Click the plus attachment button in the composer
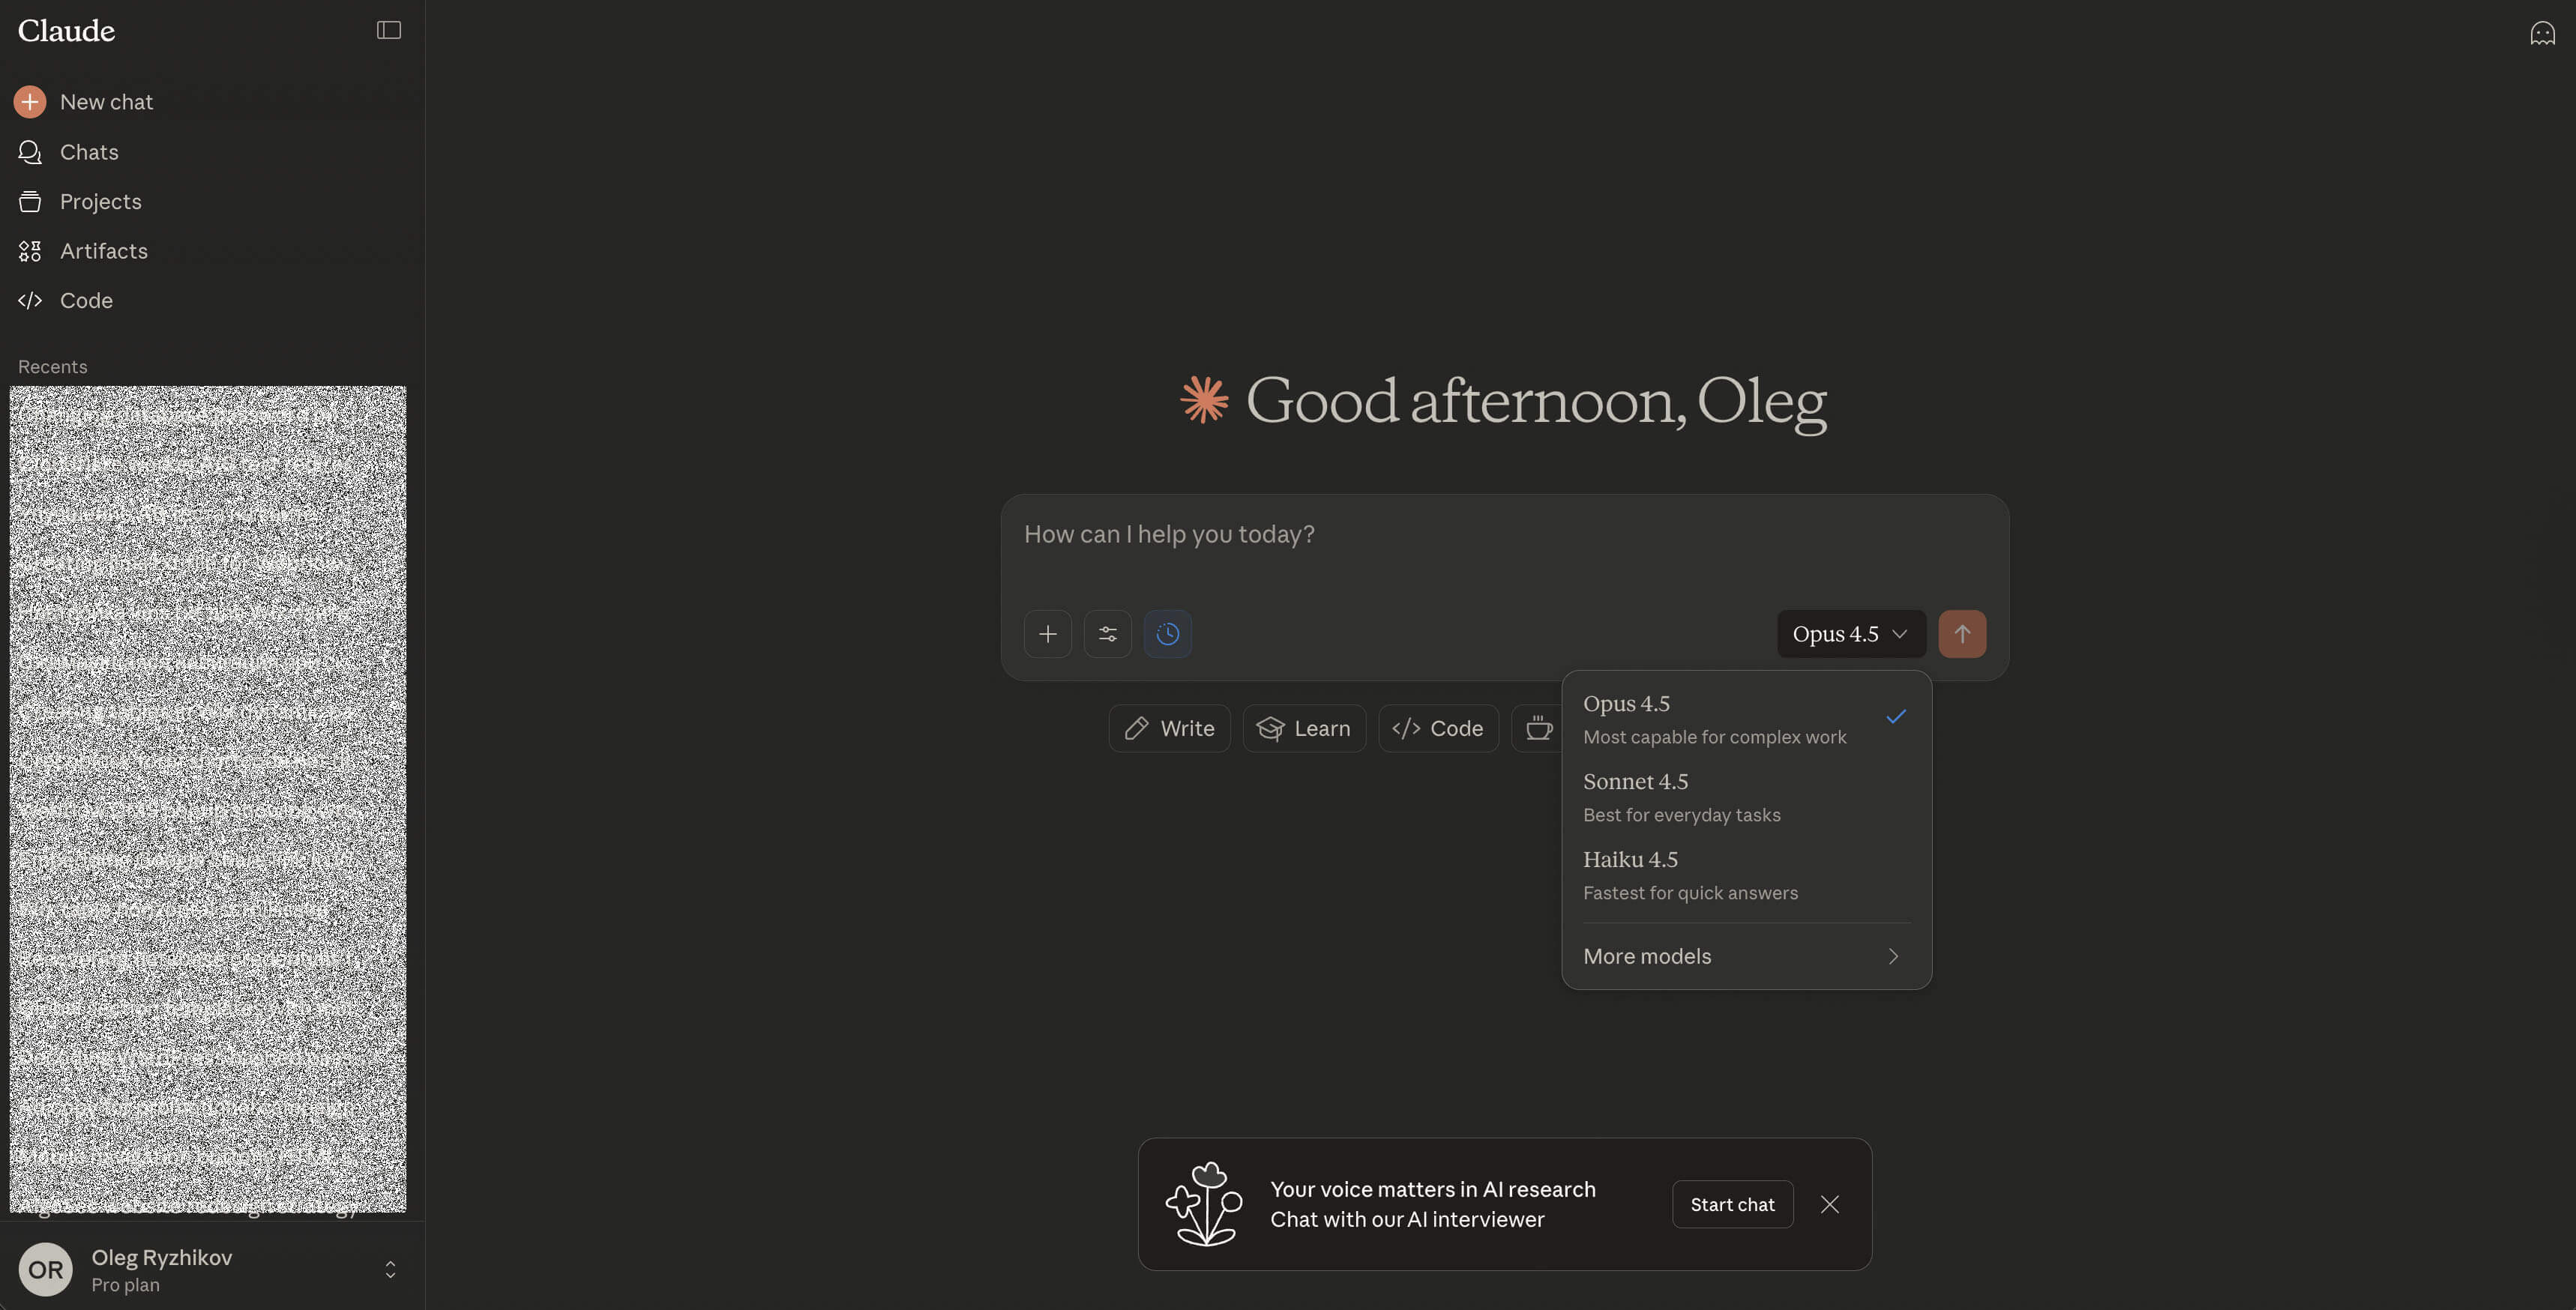This screenshot has height=1310, width=2576. click(1047, 634)
